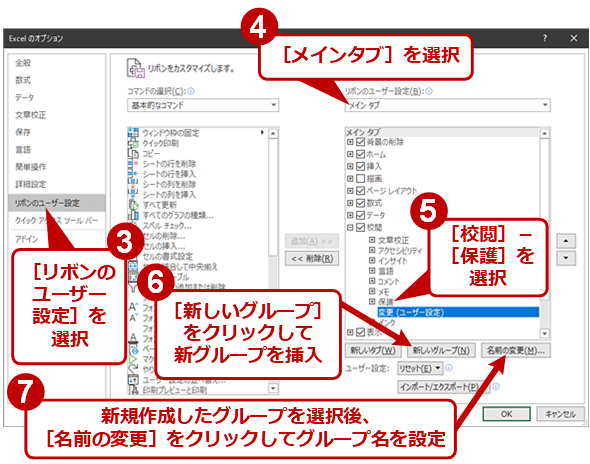This screenshot has height=464, width=590.
Task: Select the クイック印刷 command icon
Action: click(x=133, y=143)
